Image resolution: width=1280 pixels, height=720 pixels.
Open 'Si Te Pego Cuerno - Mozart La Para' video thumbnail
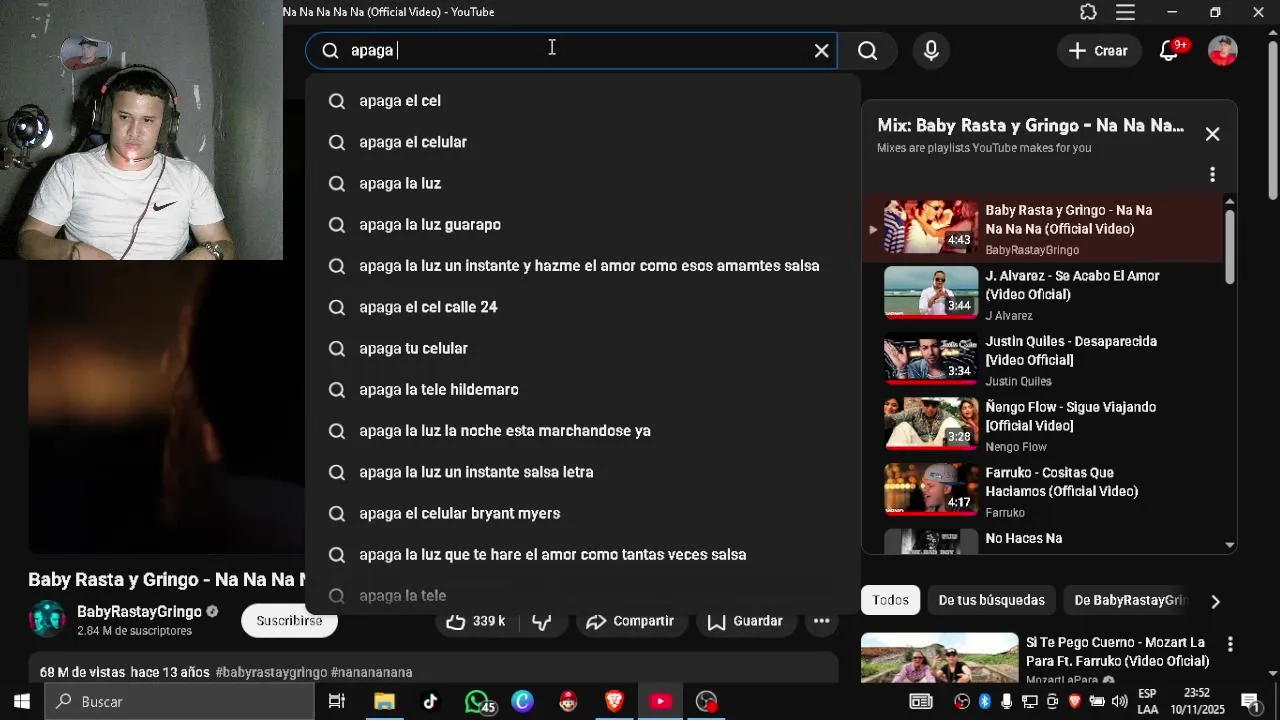click(940, 658)
